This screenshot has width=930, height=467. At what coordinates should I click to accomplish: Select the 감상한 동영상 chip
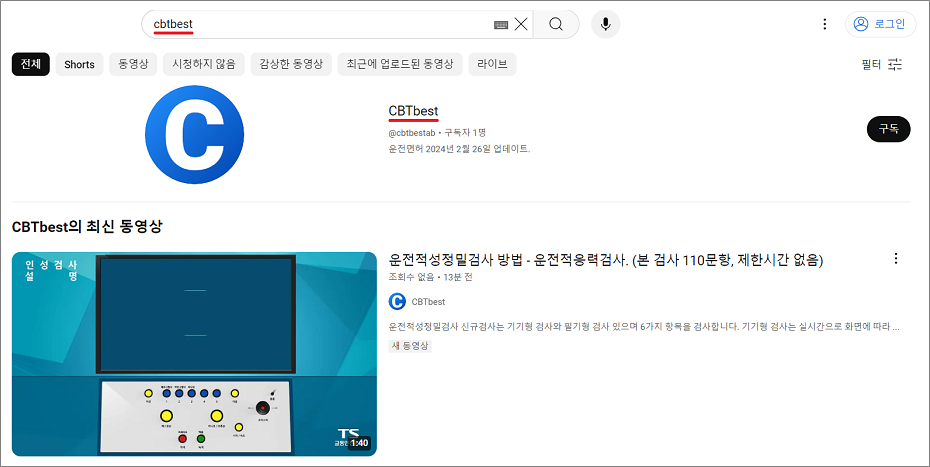[291, 64]
